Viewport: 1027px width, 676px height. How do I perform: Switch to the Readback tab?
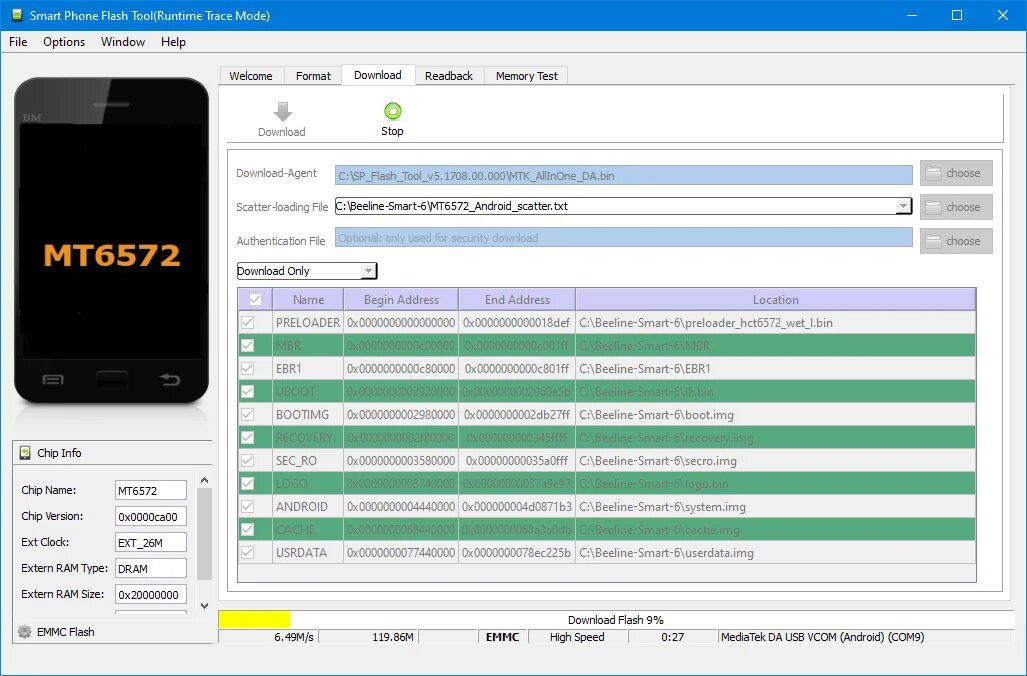(449, 76)
